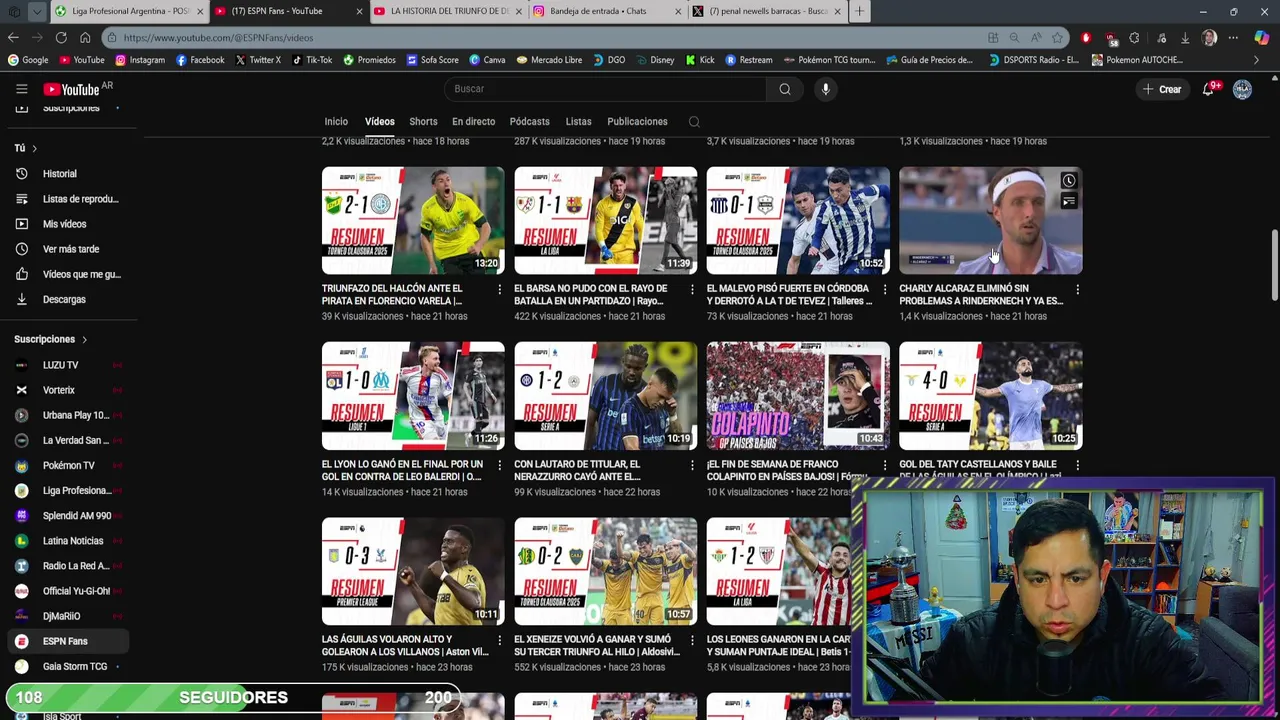Screen dimensions: 1280x720
Task: Go back in the browser
Action: (x=13, y=38)
